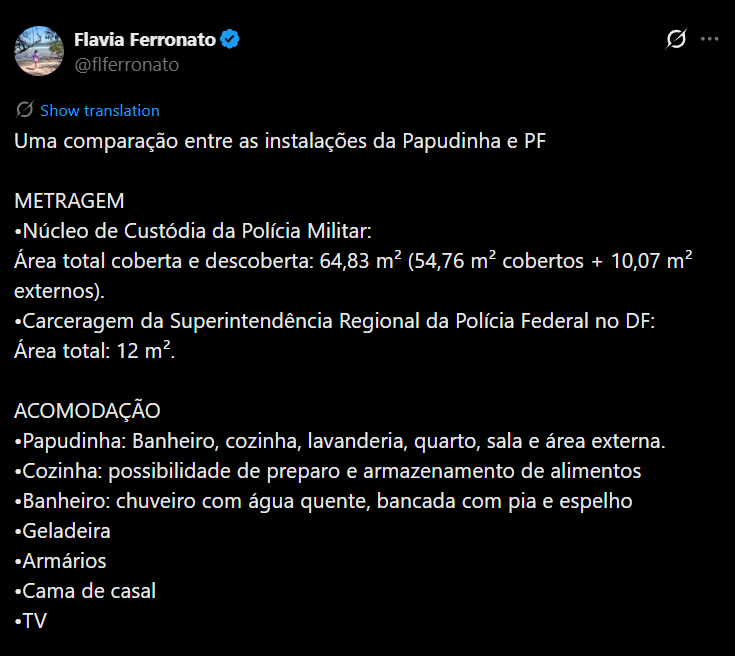Viewport: 735px width, 656px height.
Task: Click the Geladeira bullet item
Action: coord(63,531)
